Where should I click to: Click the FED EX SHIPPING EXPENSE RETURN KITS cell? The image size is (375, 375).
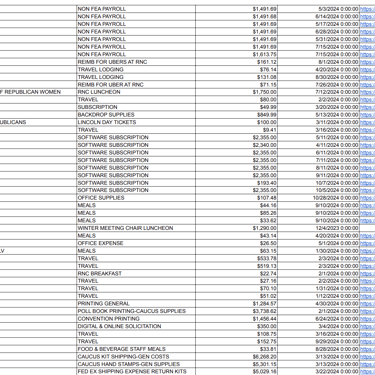point(136,371)
